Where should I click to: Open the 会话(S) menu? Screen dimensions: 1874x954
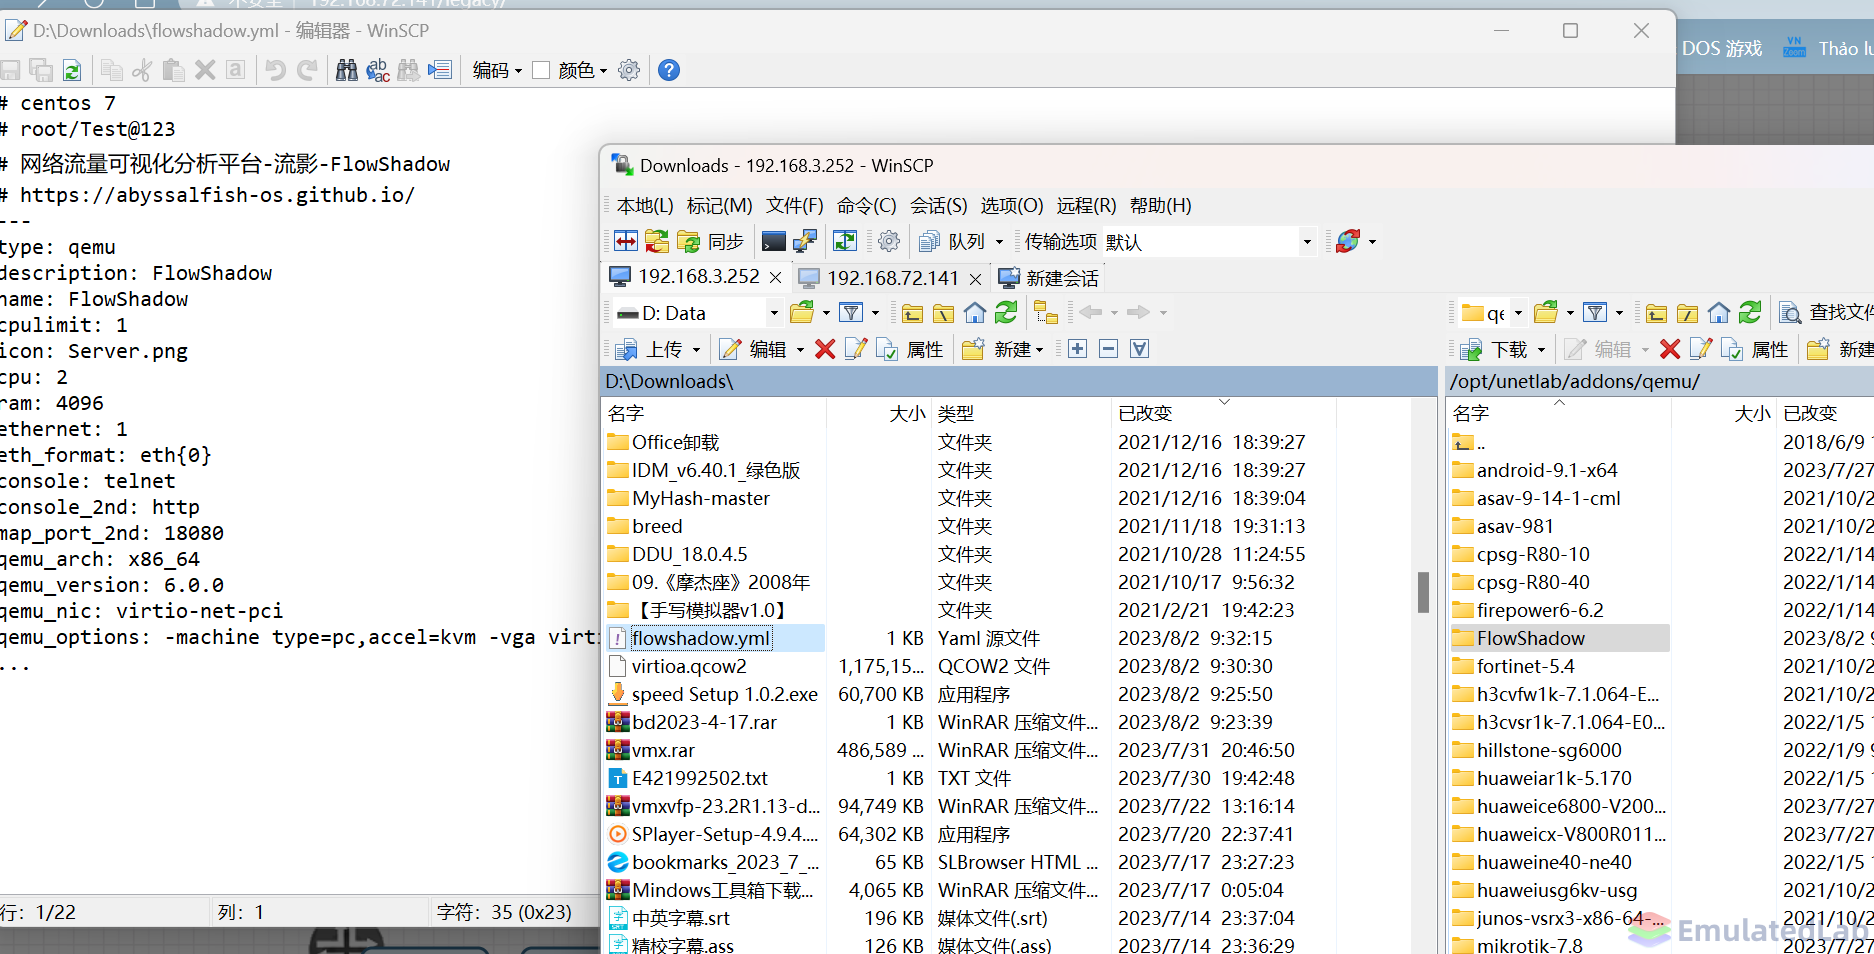pos(938,205)
